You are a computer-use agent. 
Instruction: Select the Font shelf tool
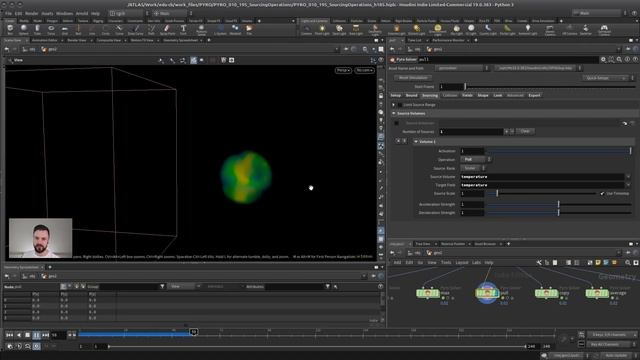click(x=183, y=29)
